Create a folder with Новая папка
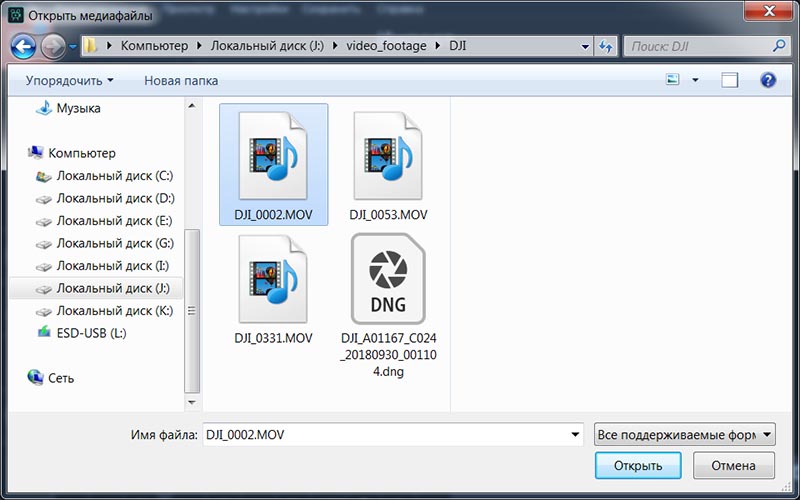Screen dimensions: 800x500 click(181, 81)
